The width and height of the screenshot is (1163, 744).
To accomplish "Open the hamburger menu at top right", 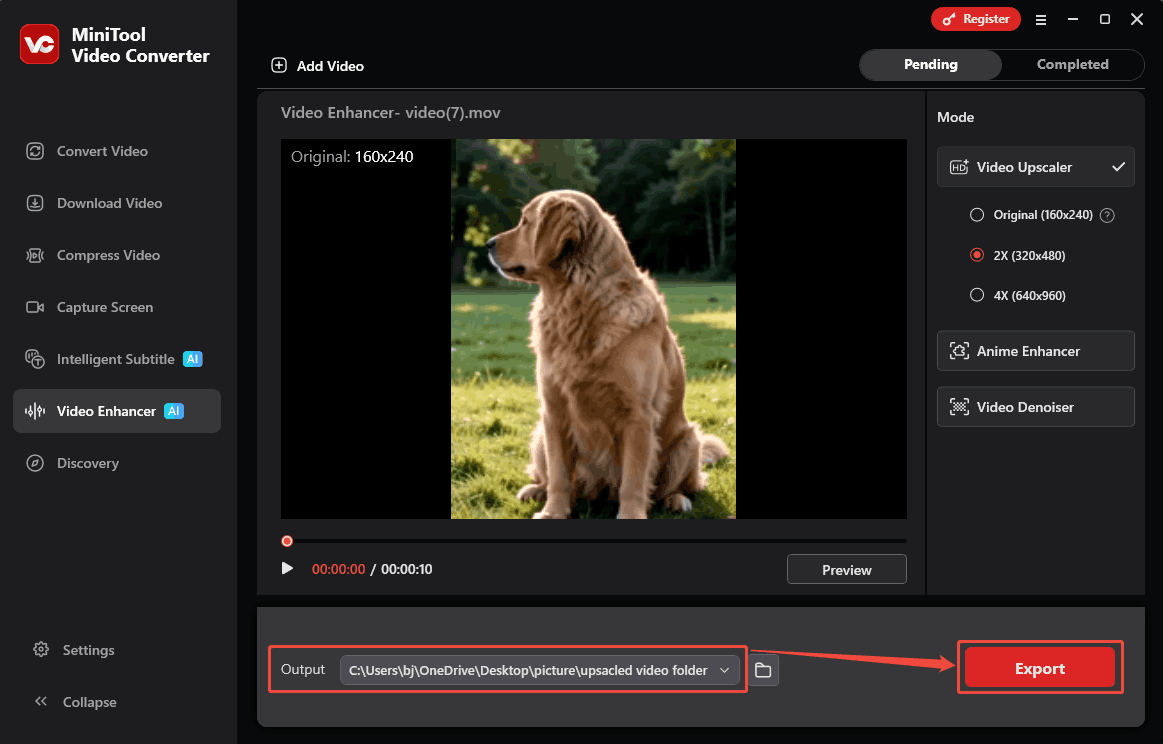I will tap(1041, 19).
